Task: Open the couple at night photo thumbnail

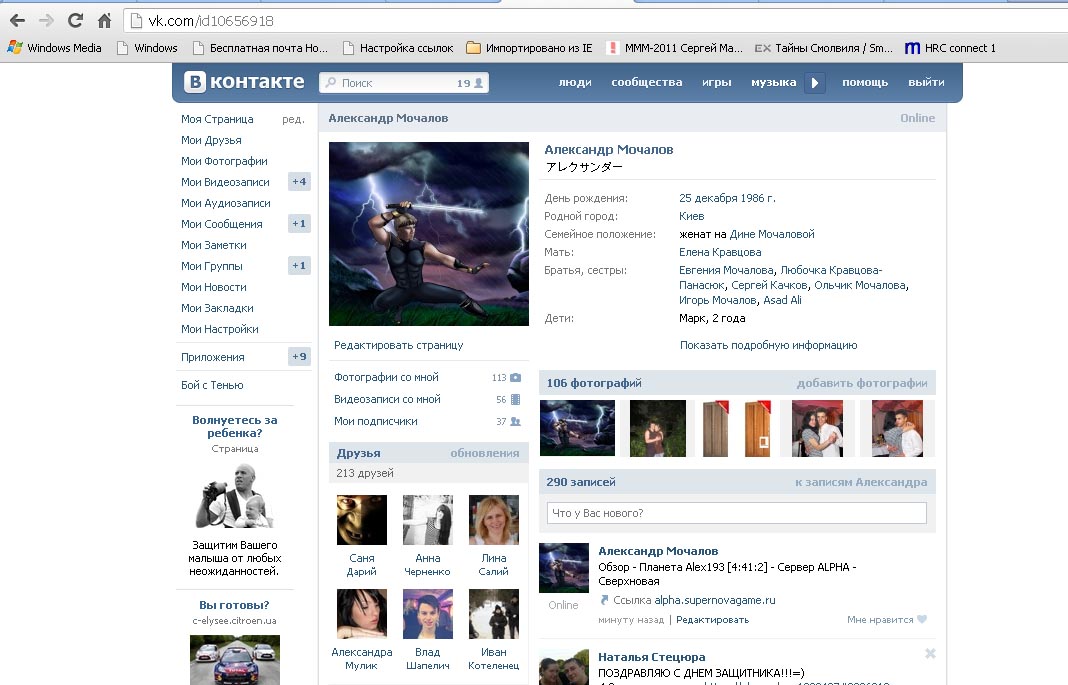Action: 657,428
